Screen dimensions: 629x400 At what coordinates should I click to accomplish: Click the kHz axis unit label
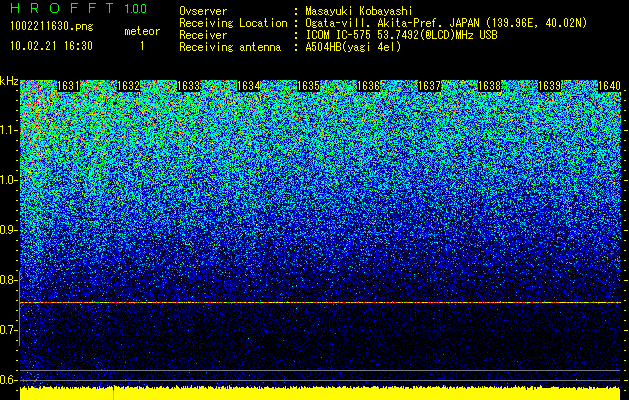[x=9, y=81]
